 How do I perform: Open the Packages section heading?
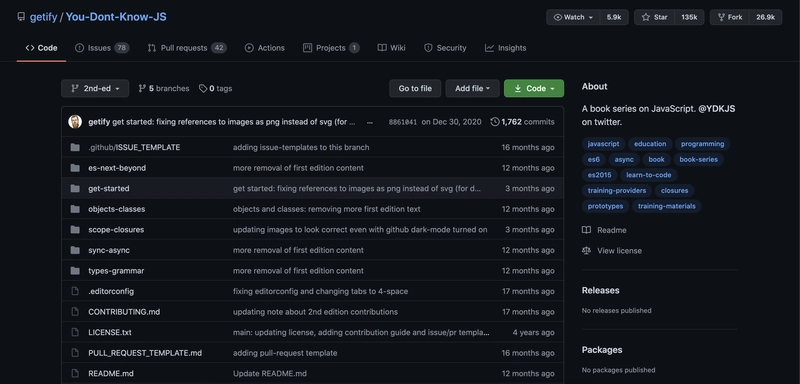click(602, 350)
